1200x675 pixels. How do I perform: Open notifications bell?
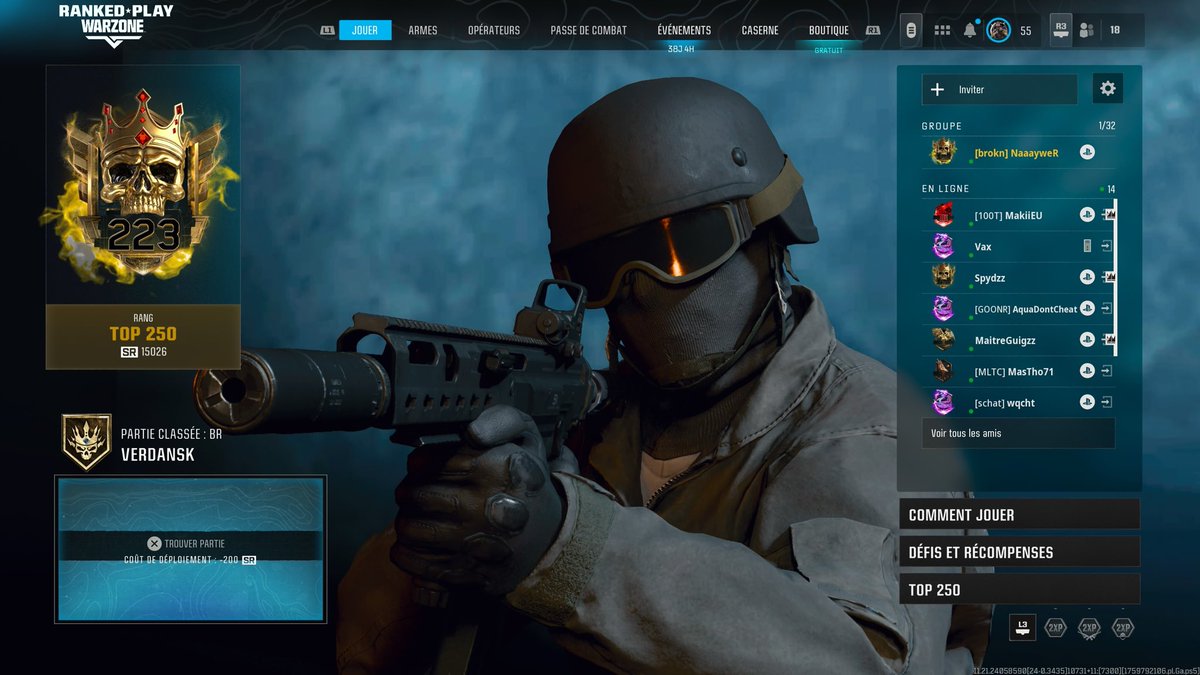coord(969,30)
